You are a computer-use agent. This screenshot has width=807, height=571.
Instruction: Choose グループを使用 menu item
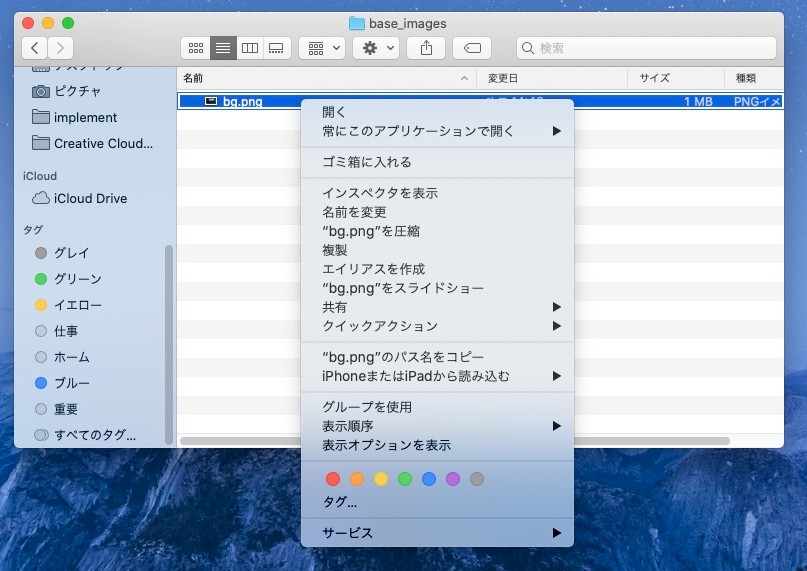click(437, 407)
